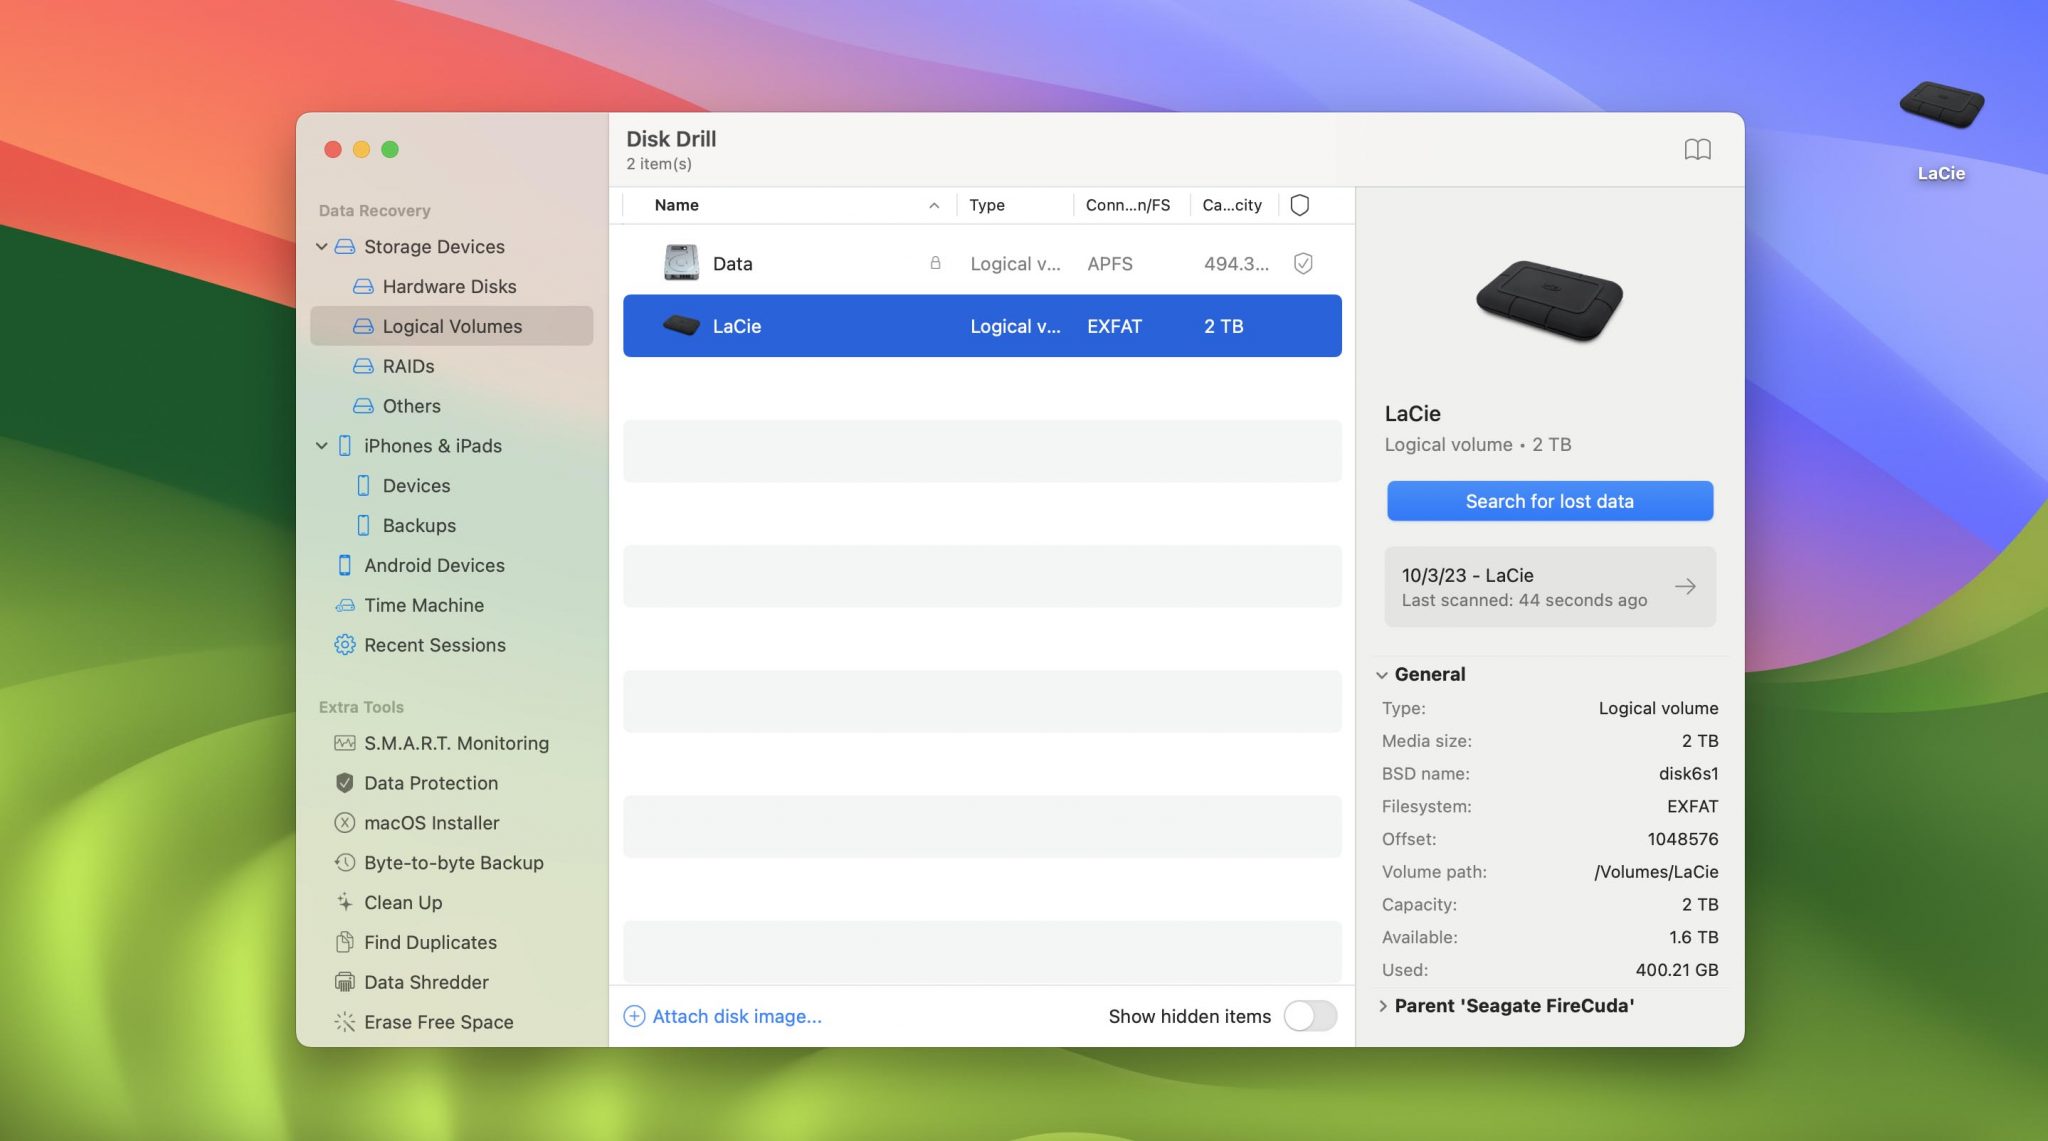The width and height of the screenshot is (2048, 1141).
Task: Click the Clean Up sparkle icon
Action: (x=345, y=902)
